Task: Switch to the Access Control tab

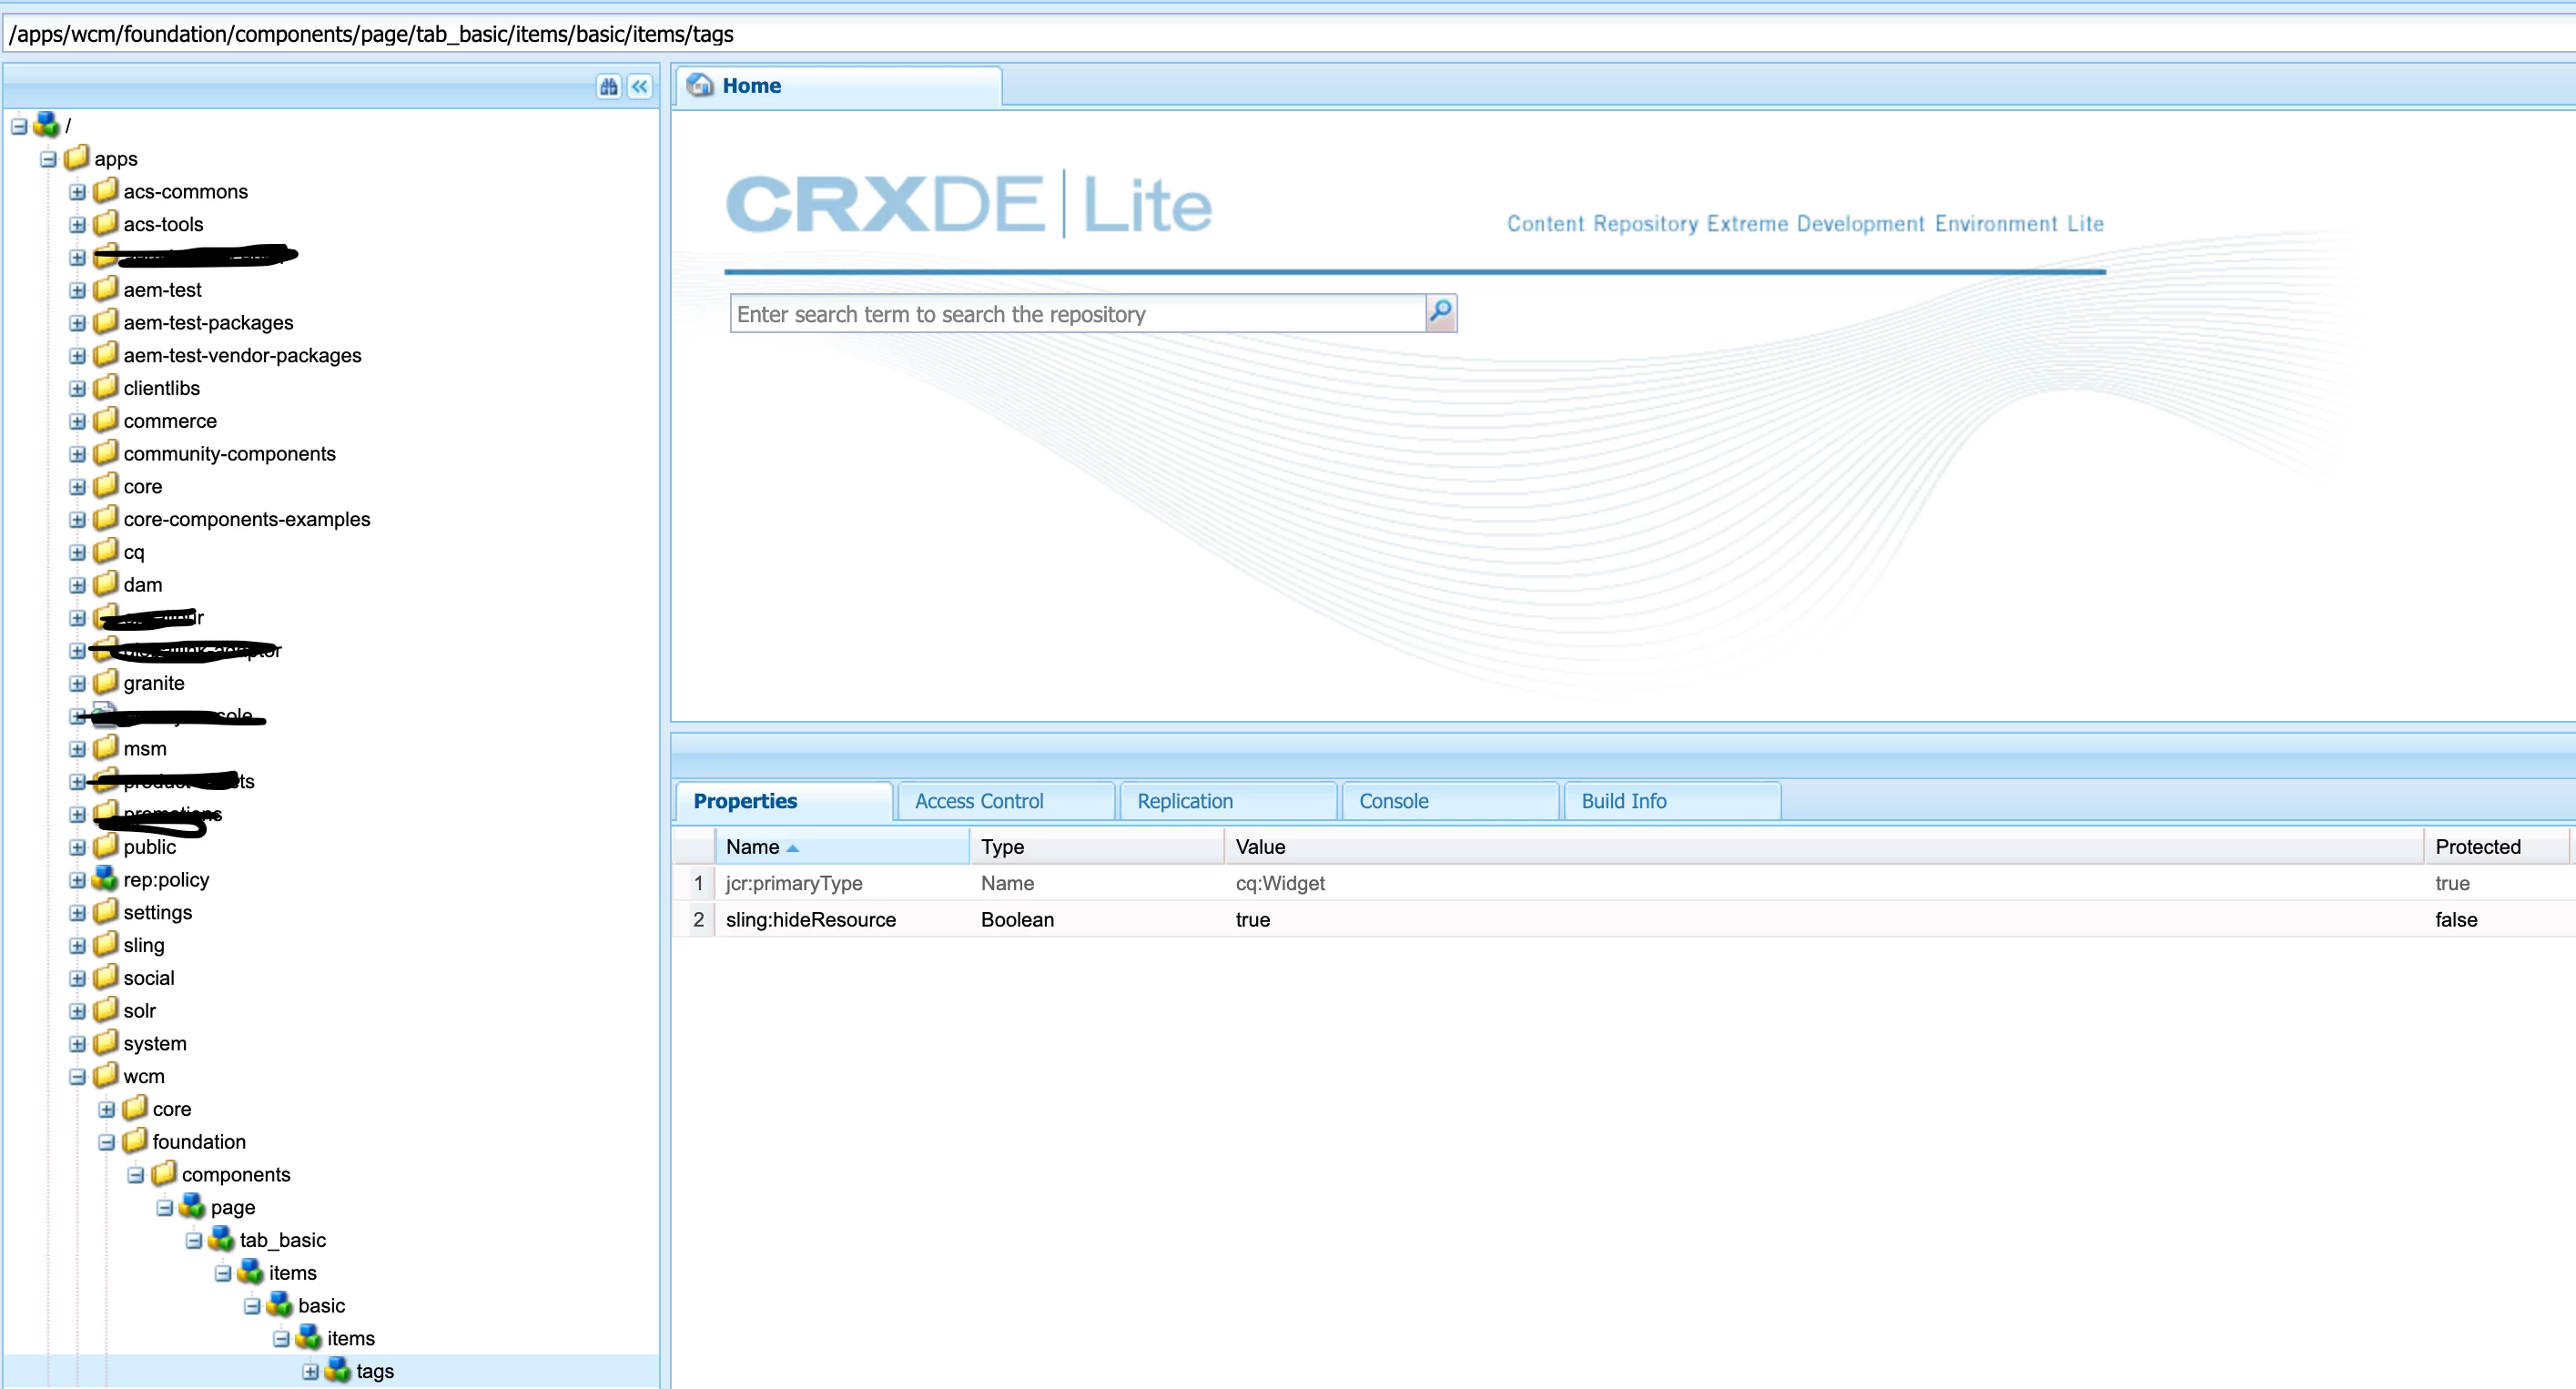Action: 978,801
